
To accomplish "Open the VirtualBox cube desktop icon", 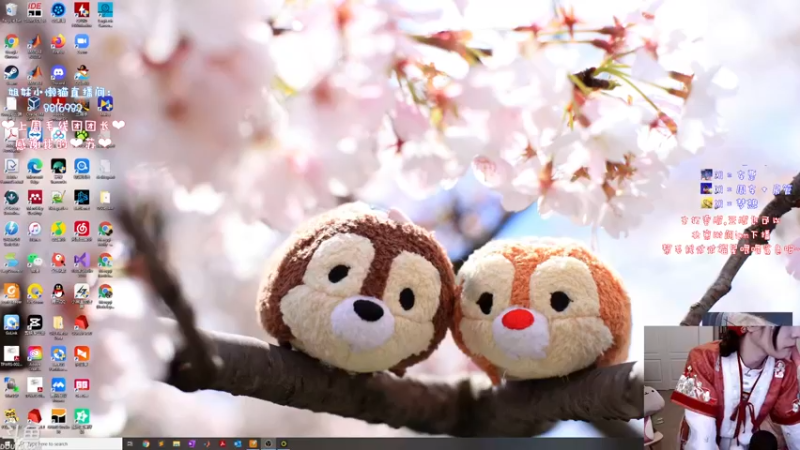I will [34, 104].
